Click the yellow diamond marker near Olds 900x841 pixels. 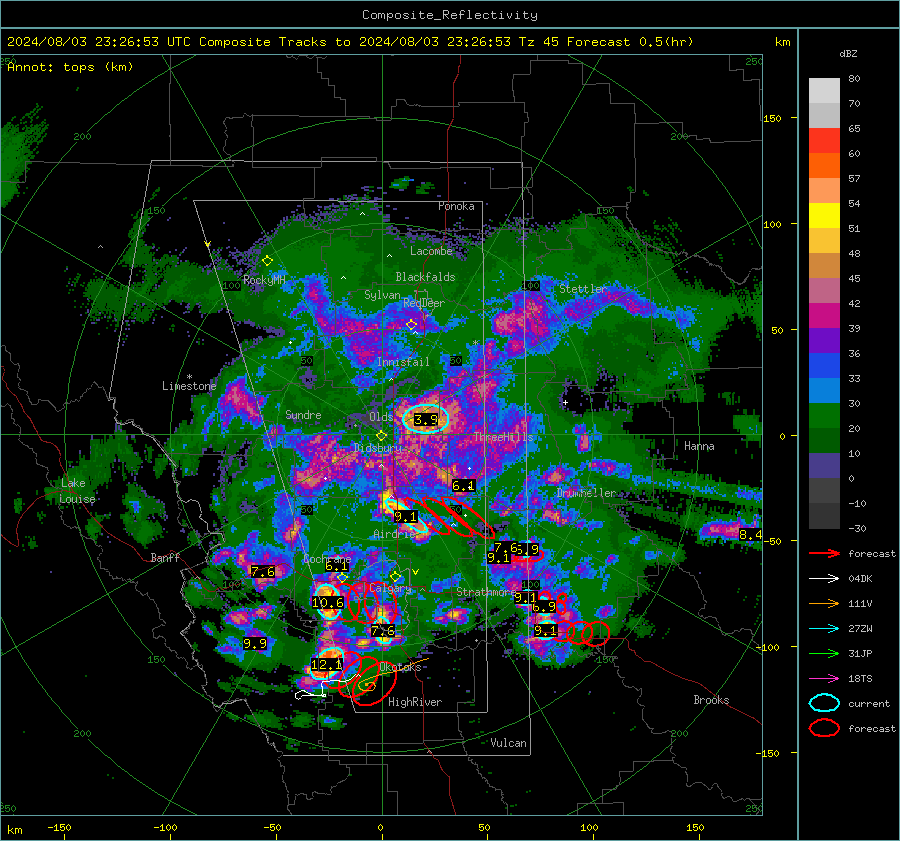[382, 436]
